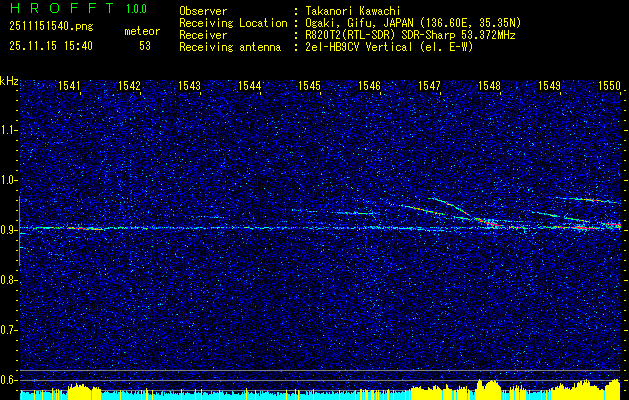
Task: Click the 1550 time marker
Action: point(609,85)
